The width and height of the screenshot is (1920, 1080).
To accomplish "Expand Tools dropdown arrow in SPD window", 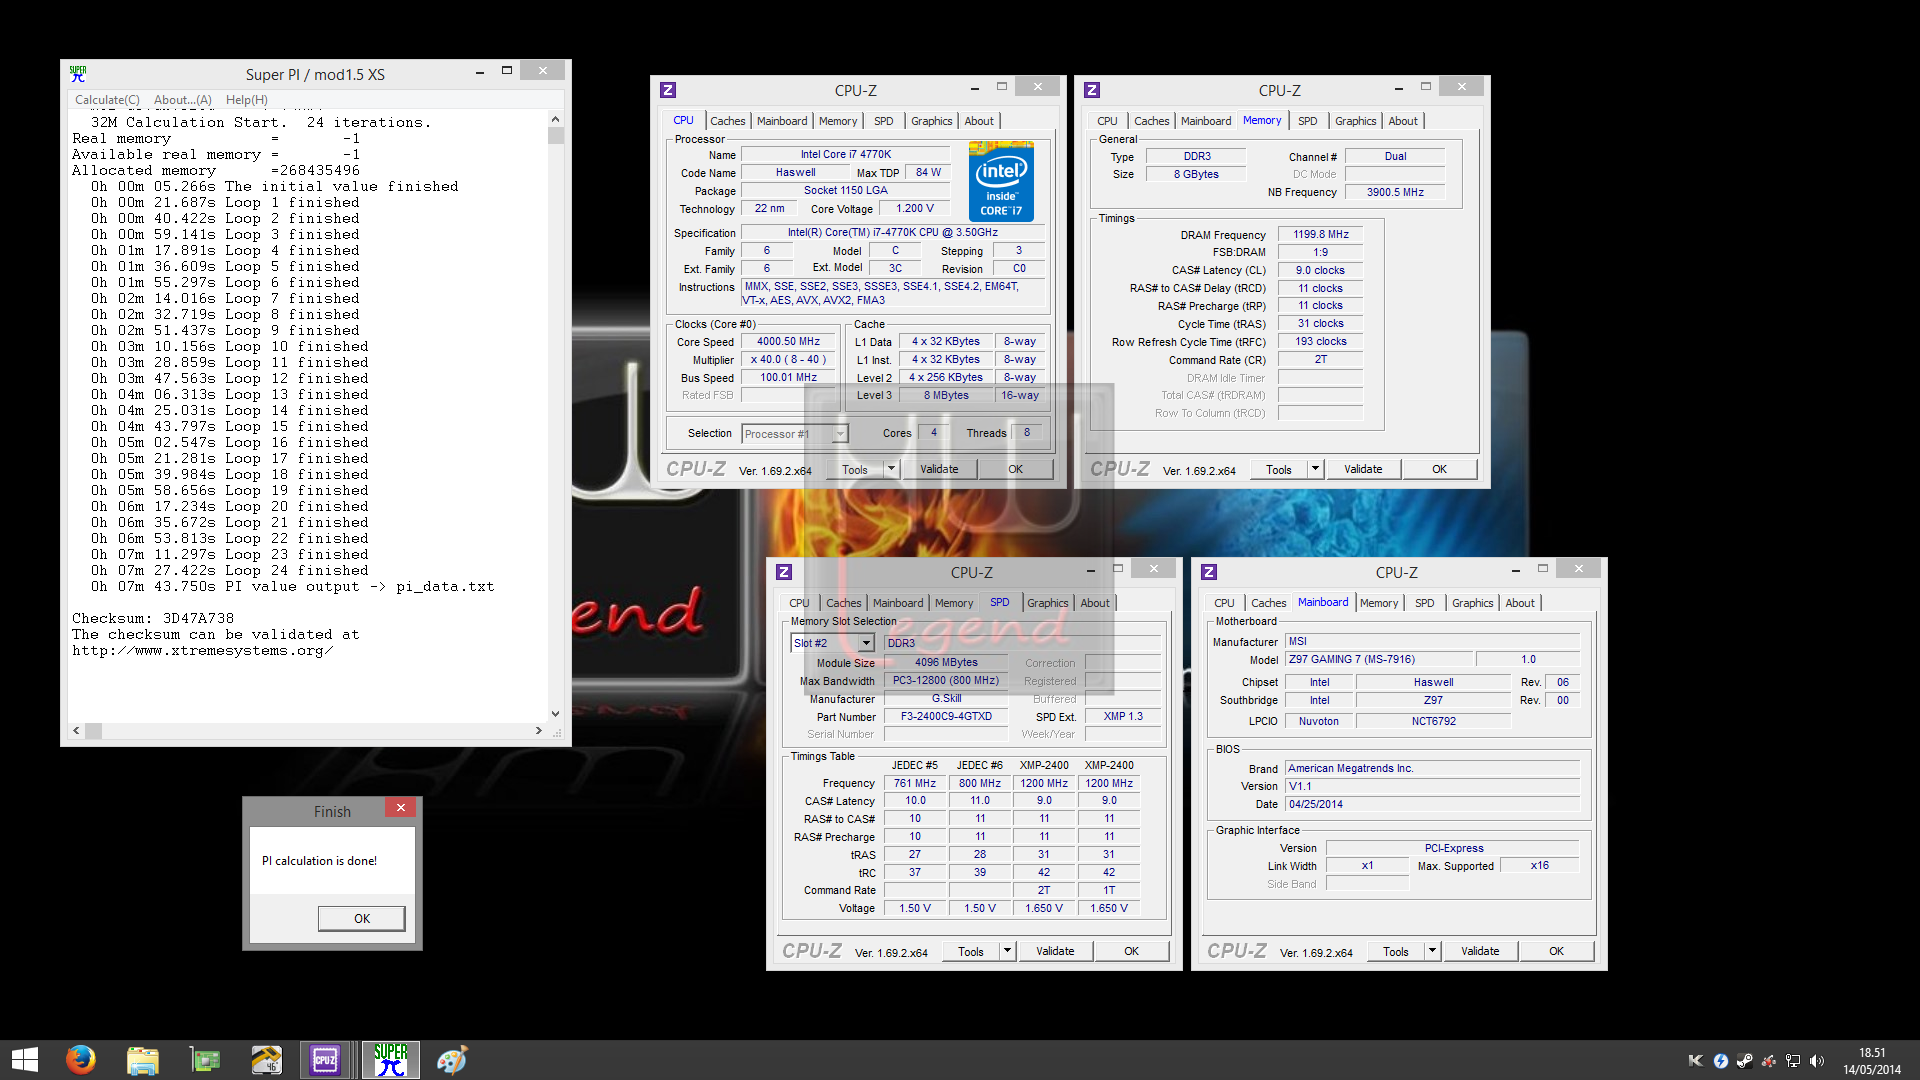I will [1007, 951].
